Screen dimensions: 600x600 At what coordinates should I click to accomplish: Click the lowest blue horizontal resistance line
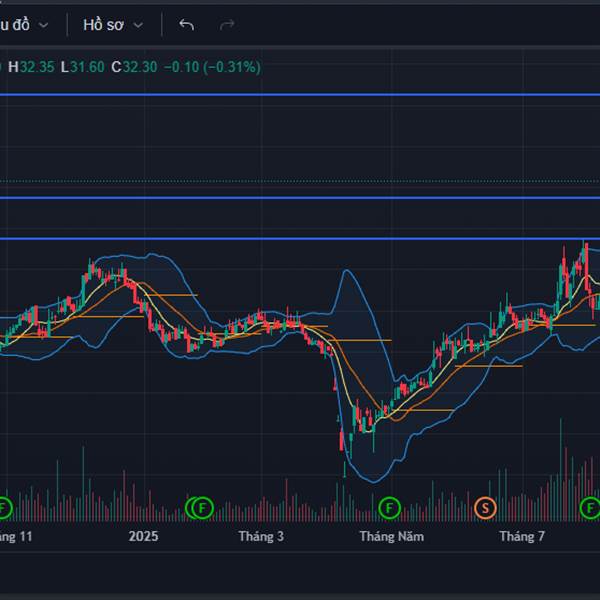(x=300, y=239)
